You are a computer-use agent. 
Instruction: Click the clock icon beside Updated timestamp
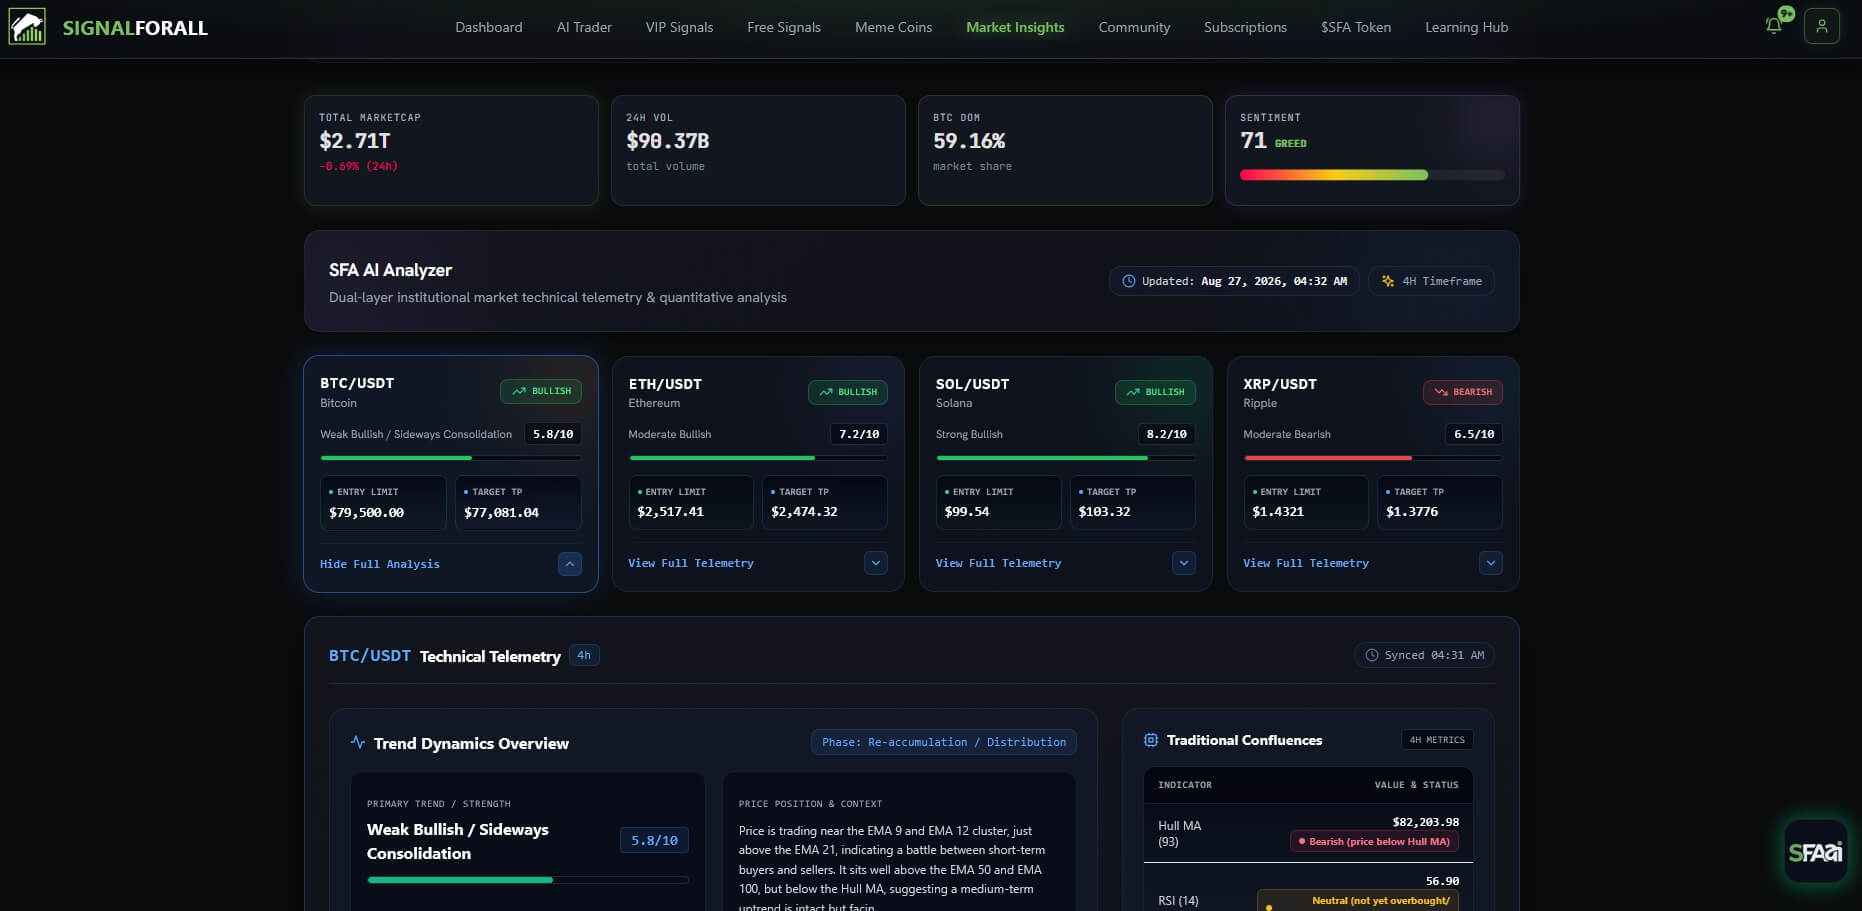(x=1129, y=281)
